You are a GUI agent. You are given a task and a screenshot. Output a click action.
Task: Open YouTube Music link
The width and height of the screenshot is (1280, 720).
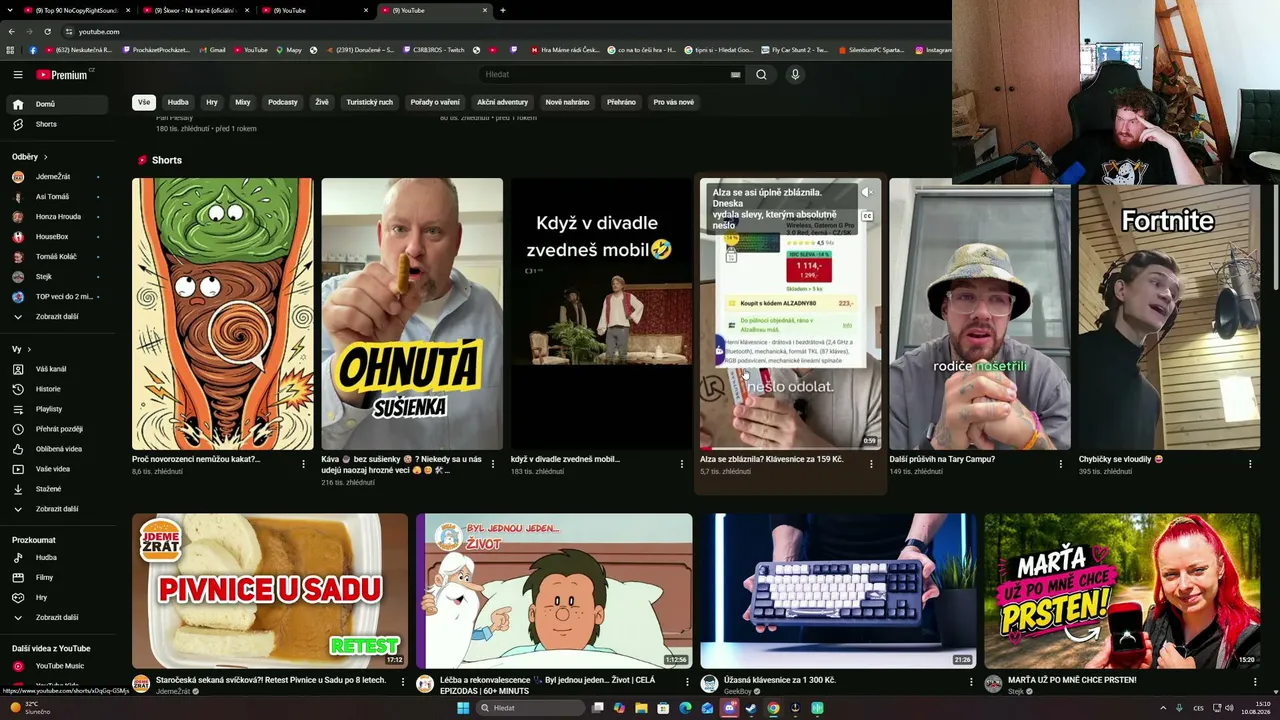click(56, 666)
